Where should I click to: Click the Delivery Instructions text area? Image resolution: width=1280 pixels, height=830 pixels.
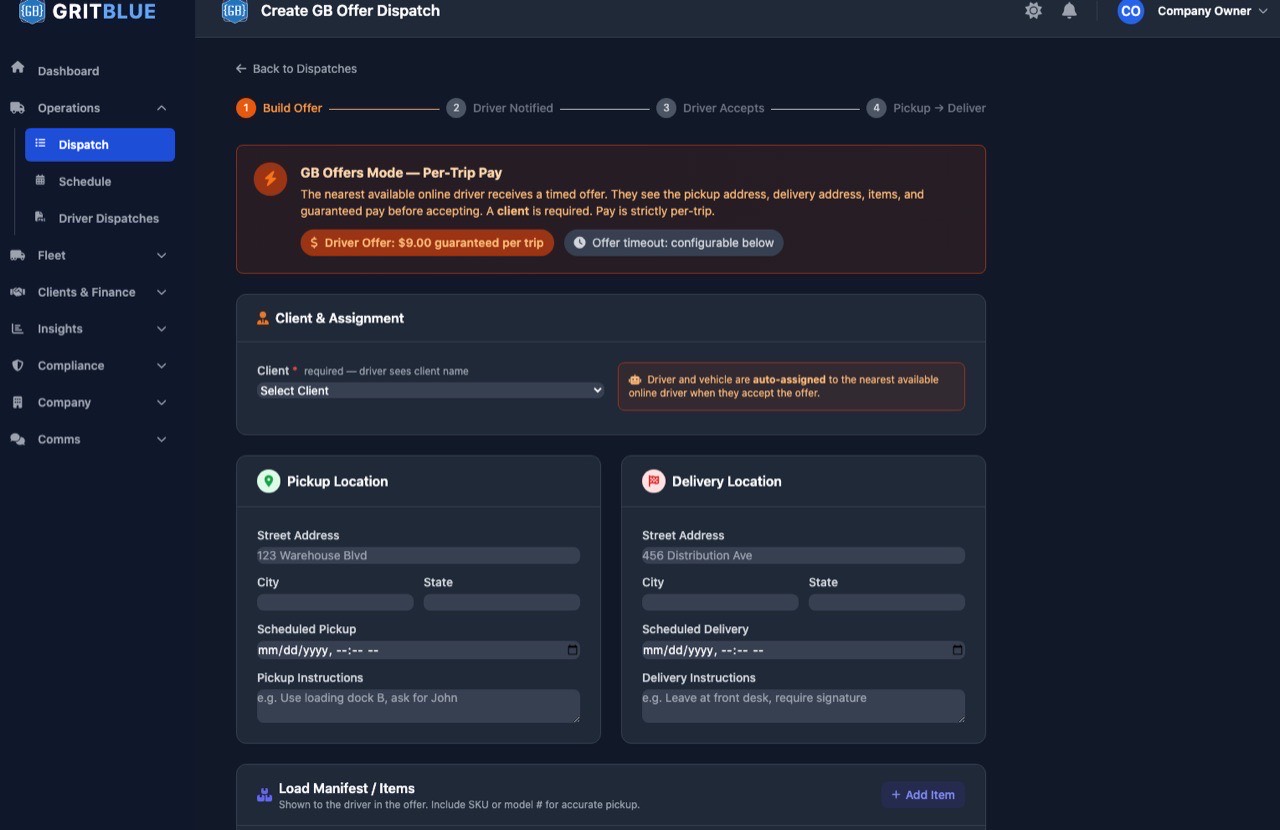[803, 706]
